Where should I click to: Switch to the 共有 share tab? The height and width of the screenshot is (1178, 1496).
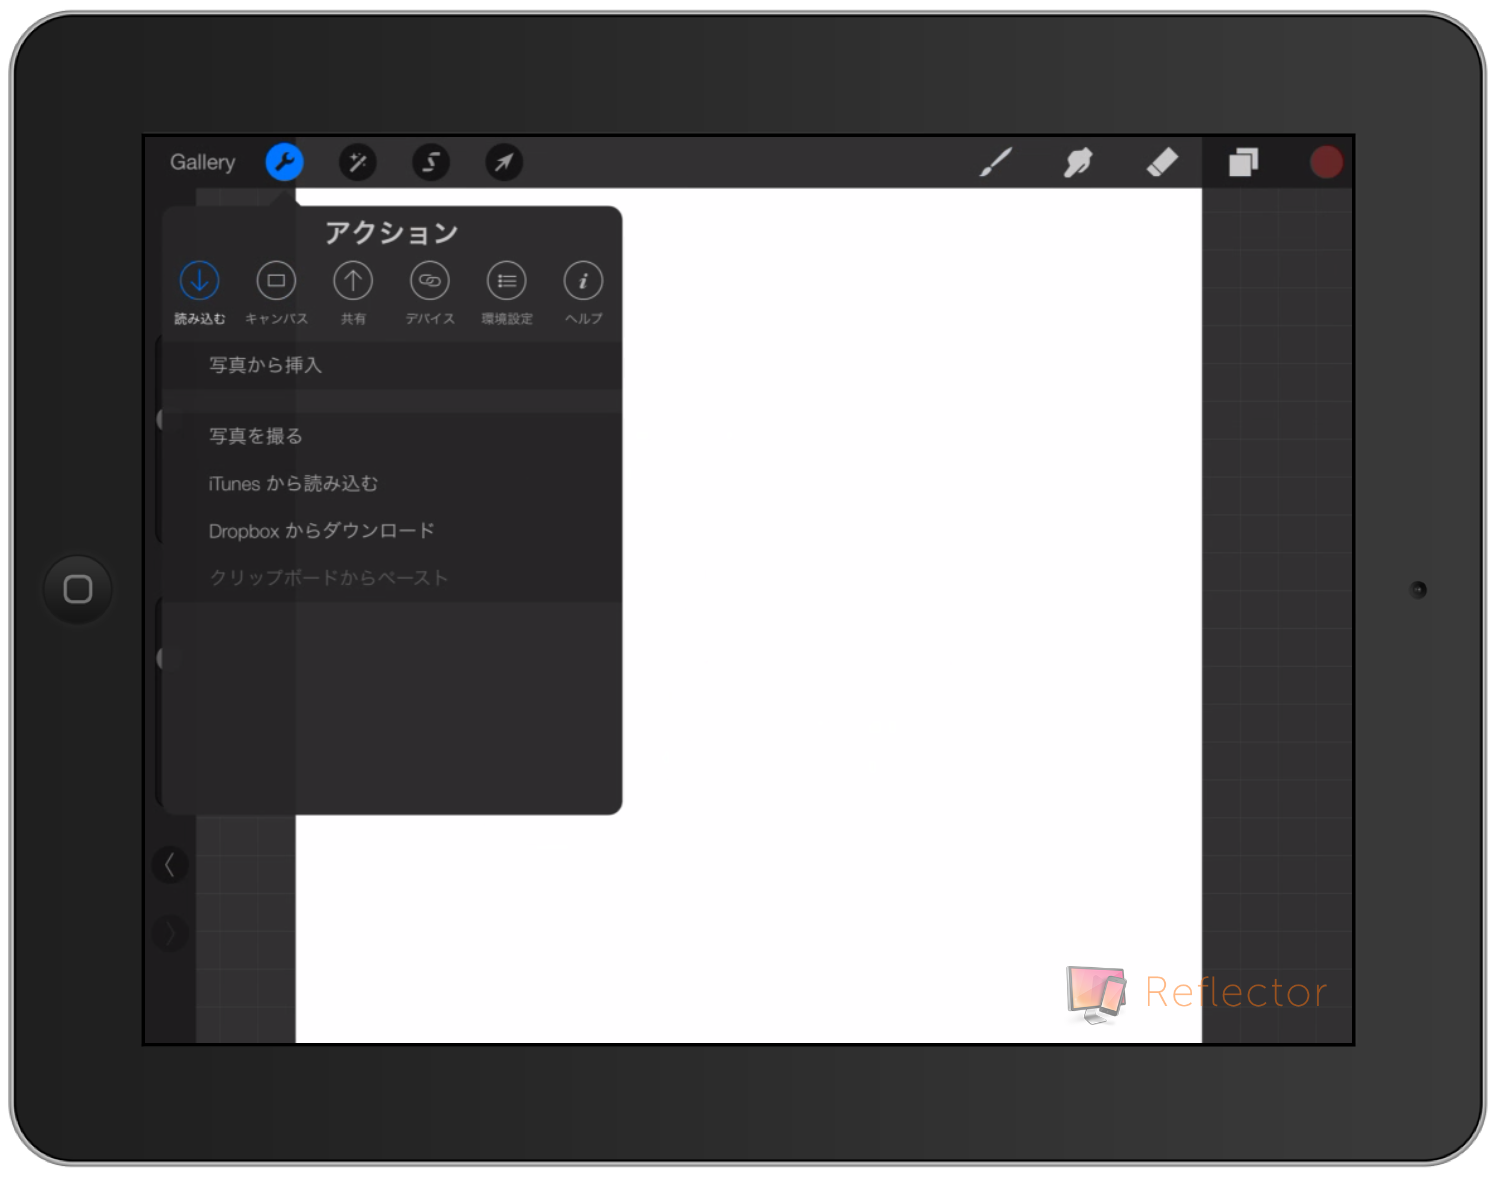tap(353, 293)
